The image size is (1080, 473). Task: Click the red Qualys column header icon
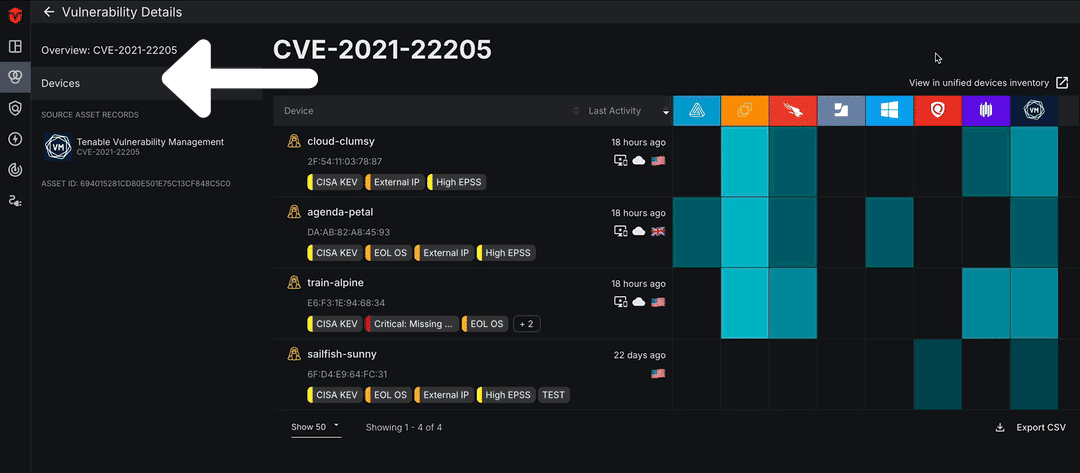point(937,111)
